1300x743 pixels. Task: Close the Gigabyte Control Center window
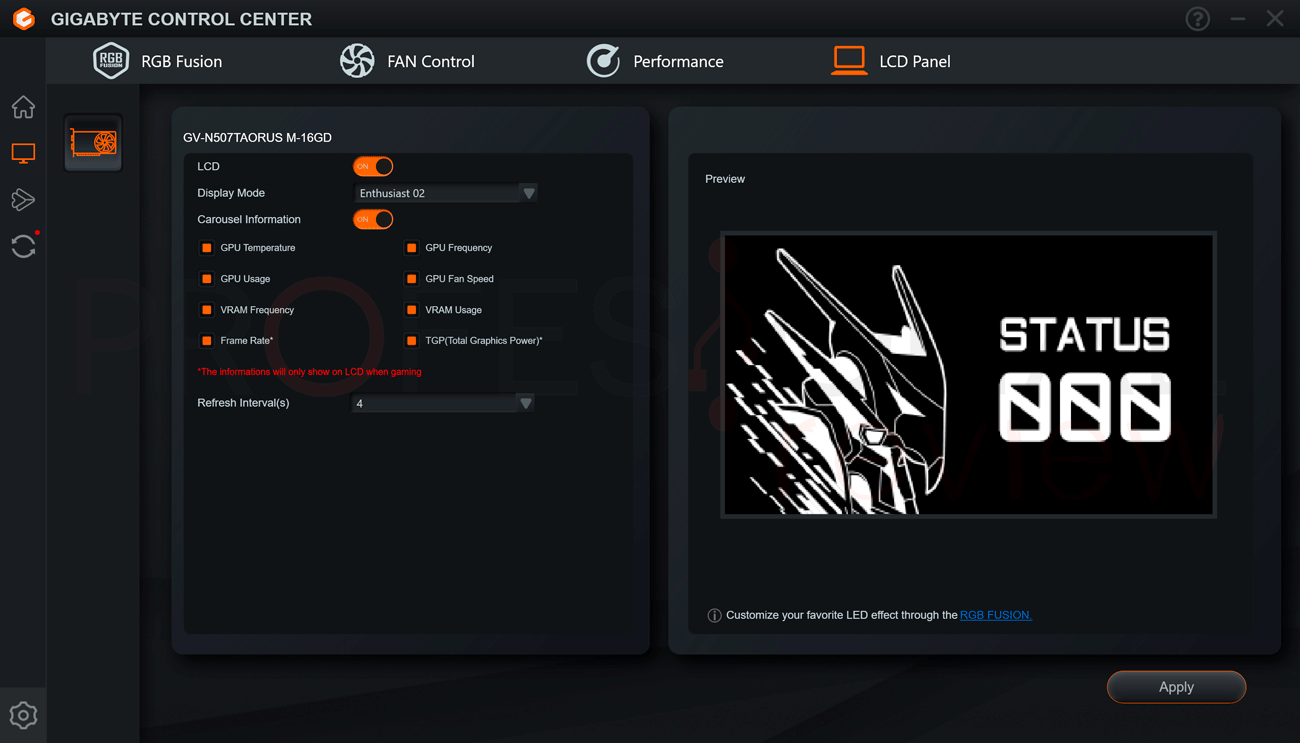pyautogui.click(x=1275, y=18)
